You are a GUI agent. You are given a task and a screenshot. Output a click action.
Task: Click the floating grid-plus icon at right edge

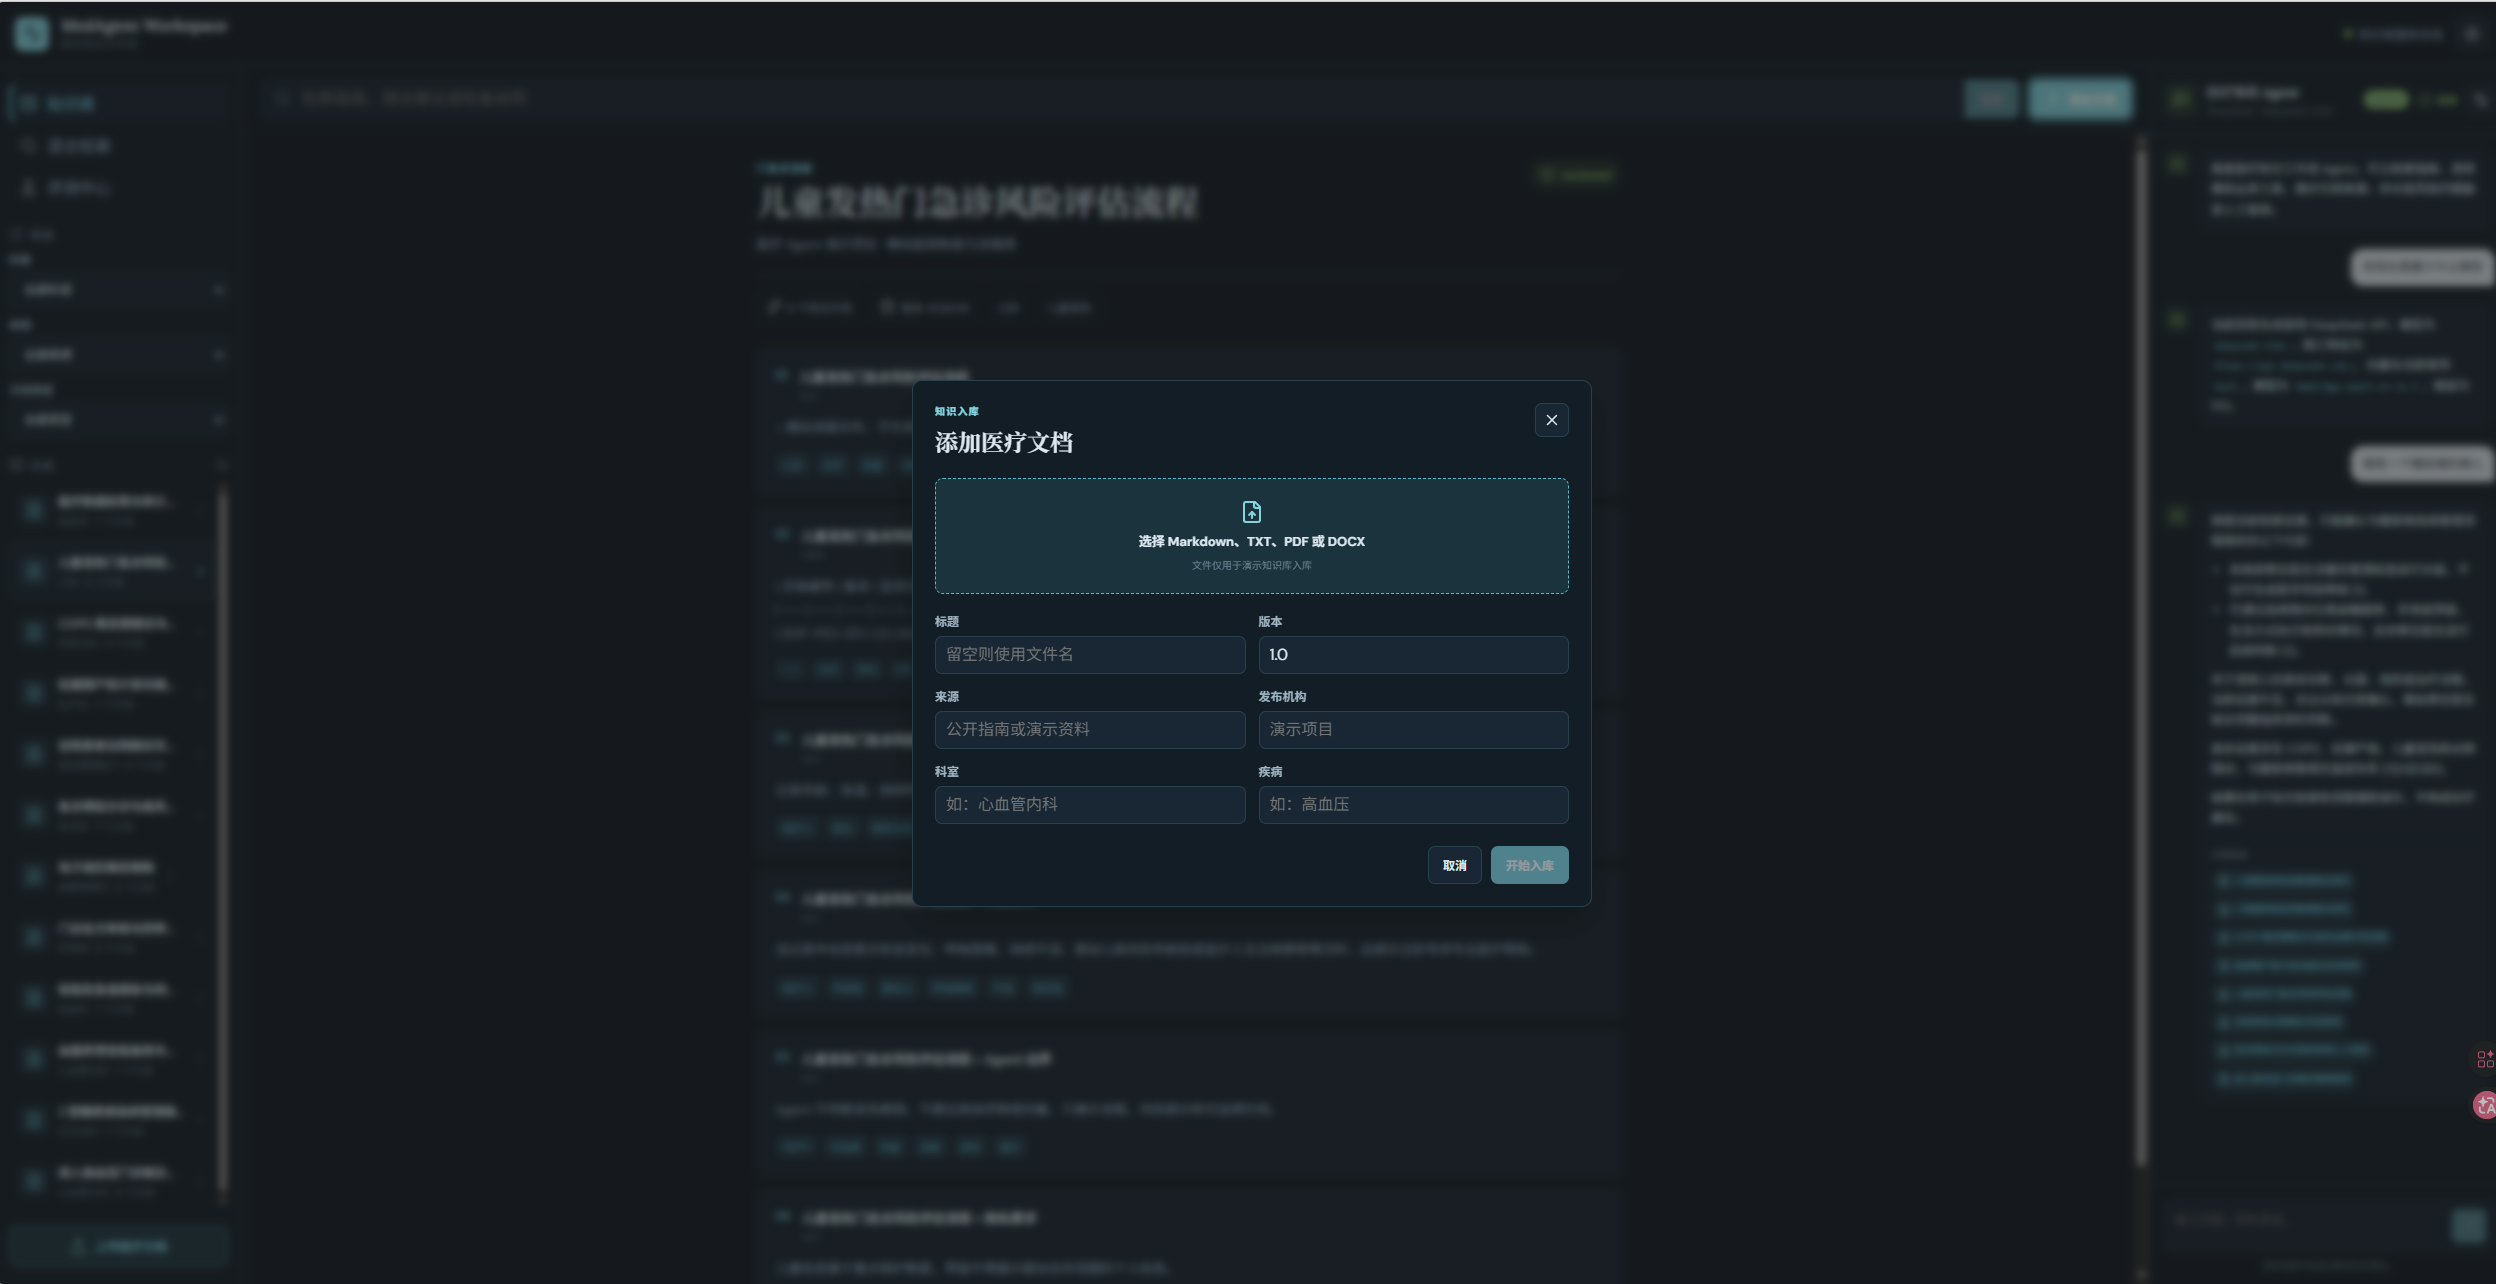[x=2485, y=1059]
